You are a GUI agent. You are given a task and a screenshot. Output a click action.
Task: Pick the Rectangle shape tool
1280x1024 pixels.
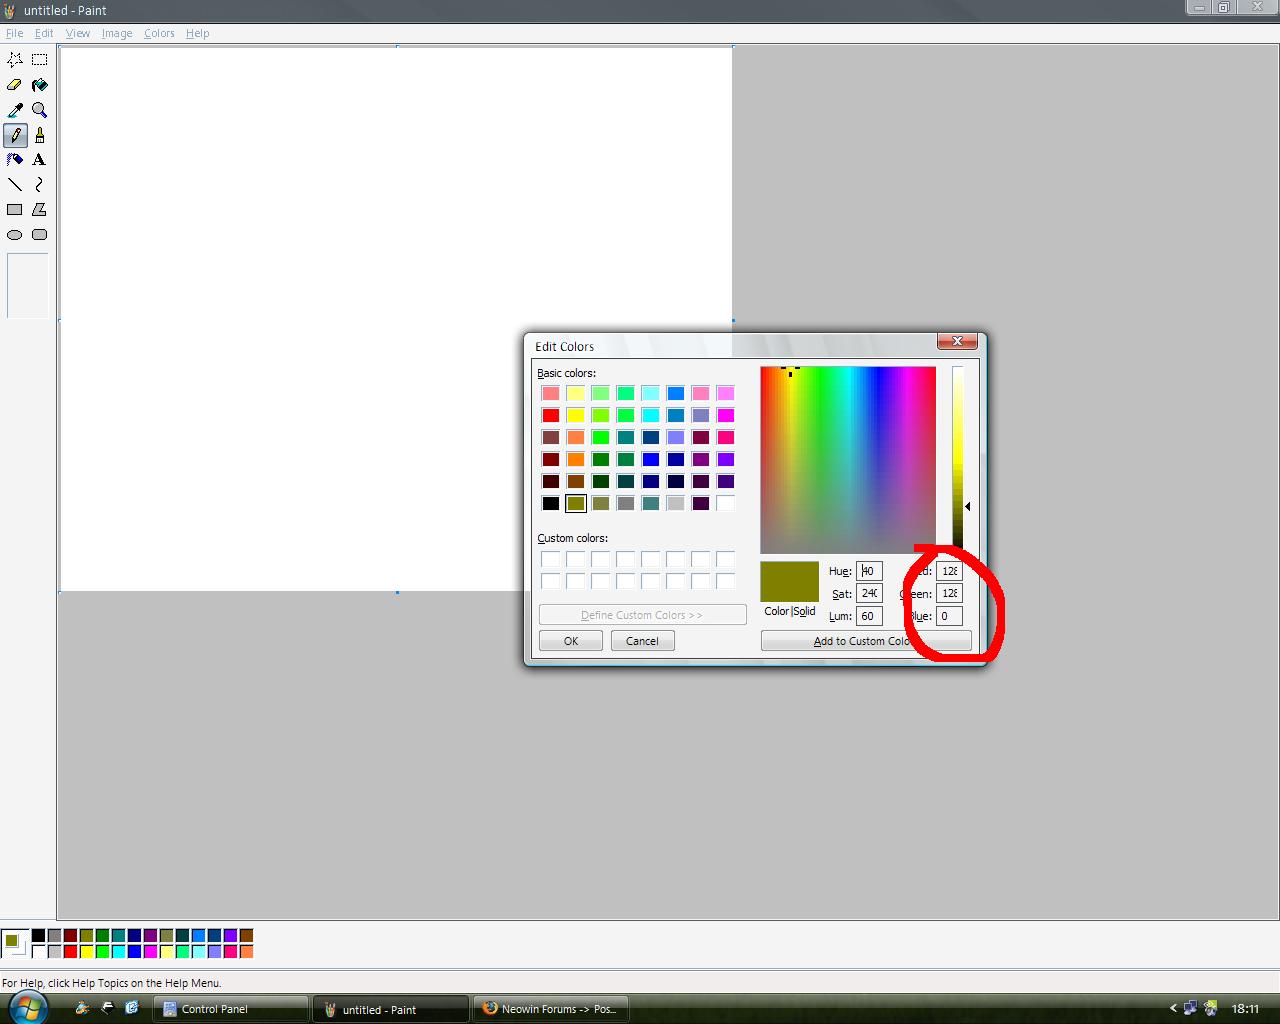[x=15, y=210]
